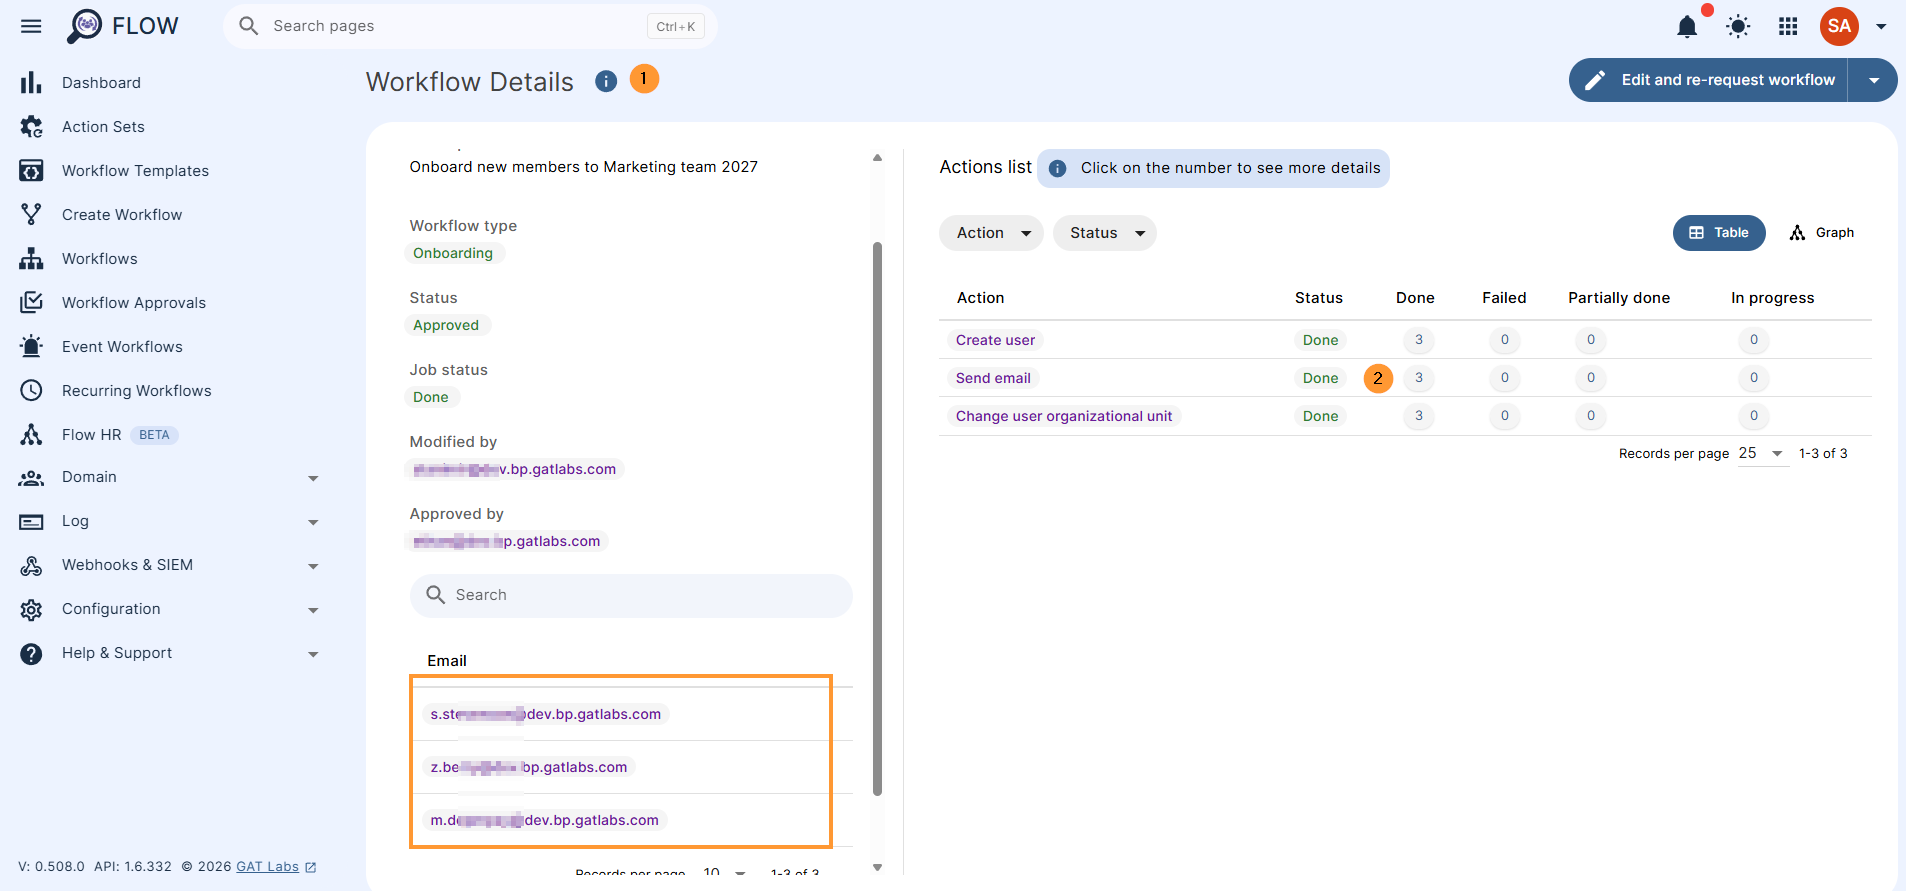Click the Modified by email chip
Image resolution: width=1906 pixels, height=891 pixels.
(515, 469)
